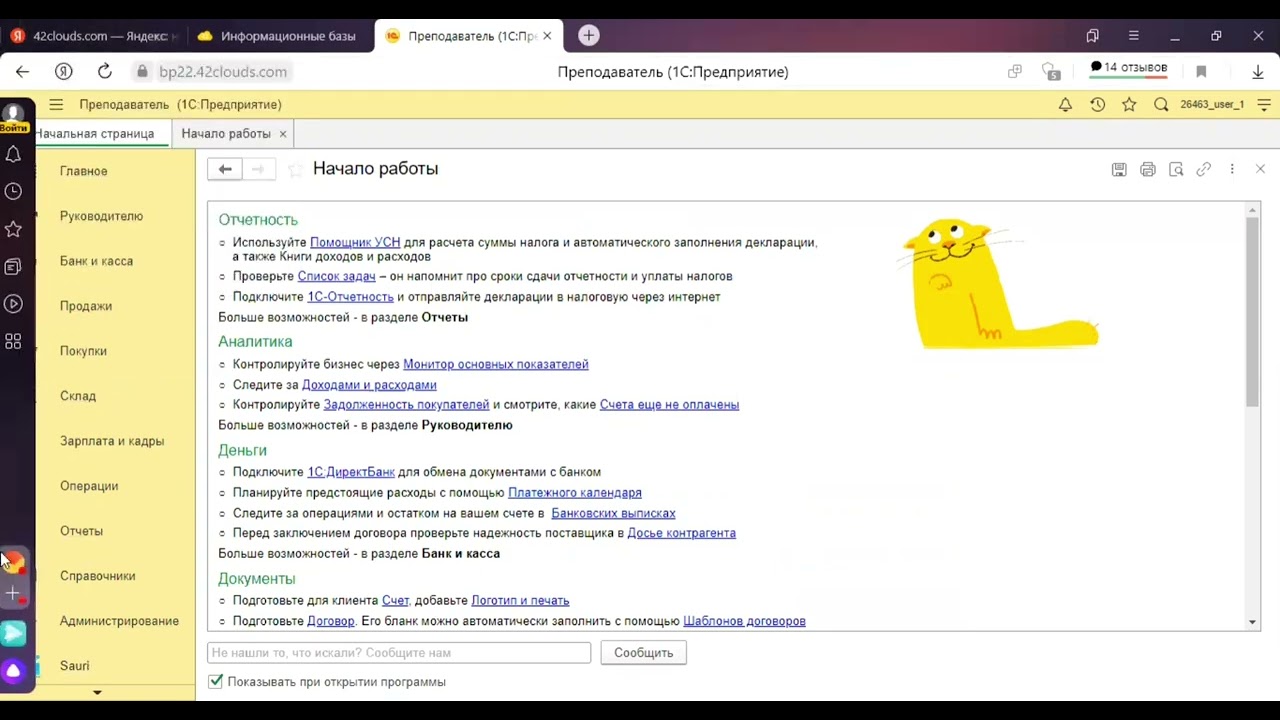Open the Отчеты section
The image size is (1280, 720).
coord(81,531)
